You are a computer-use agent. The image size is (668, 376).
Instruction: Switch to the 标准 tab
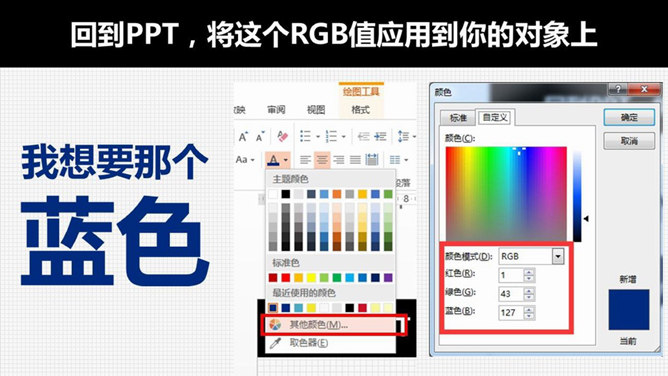[x=458, y=118]
